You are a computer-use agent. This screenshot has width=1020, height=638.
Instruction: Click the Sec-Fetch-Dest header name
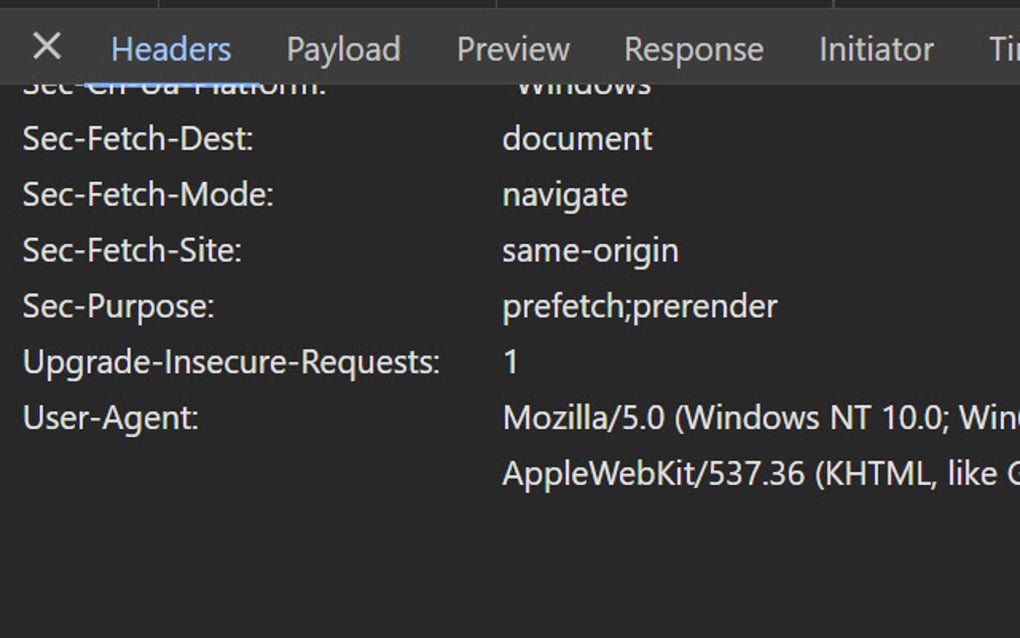coord(138,139)
